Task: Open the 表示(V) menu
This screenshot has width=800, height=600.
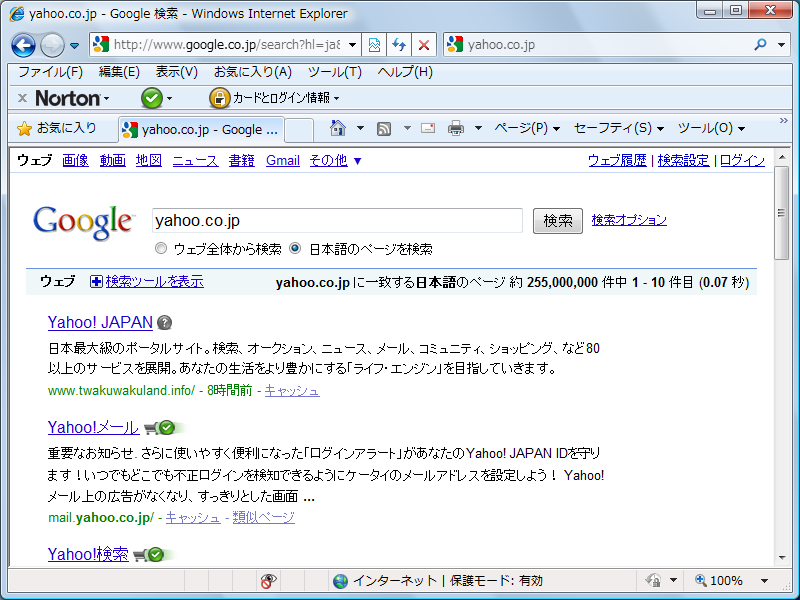Action: [x=177, y=72]
